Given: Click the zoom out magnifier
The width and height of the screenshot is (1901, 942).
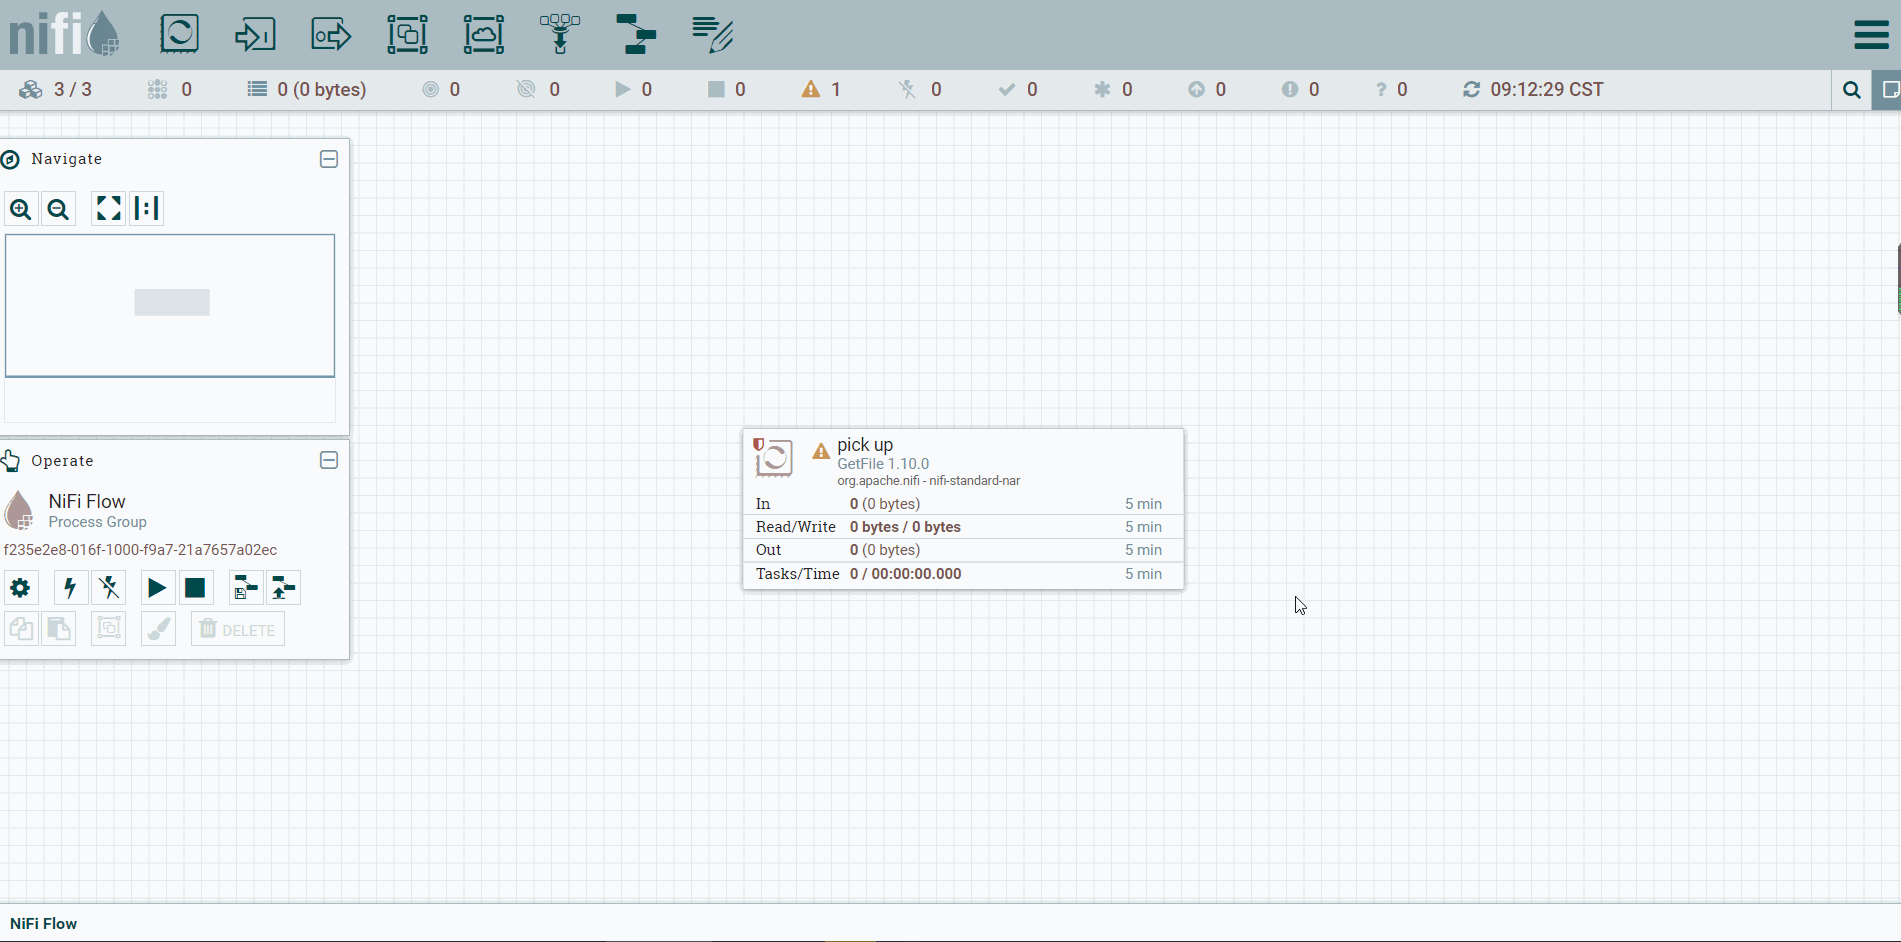Looking at the screenshot, I should (59, 209).
